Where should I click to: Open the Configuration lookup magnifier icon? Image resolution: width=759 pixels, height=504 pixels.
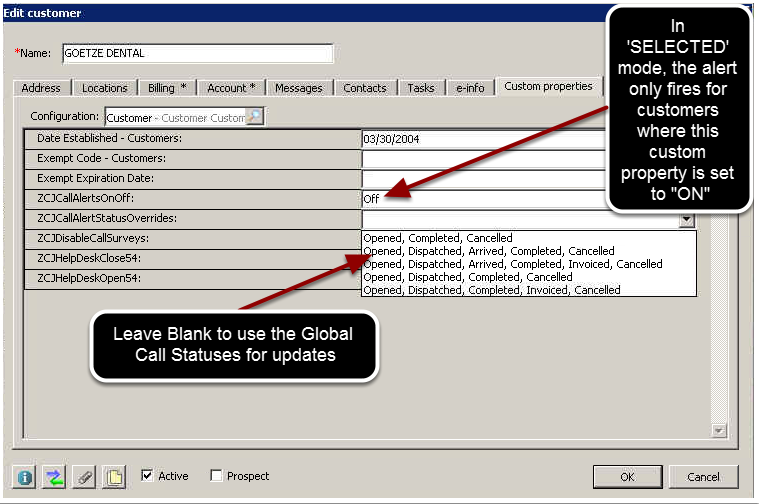[255, 116]
